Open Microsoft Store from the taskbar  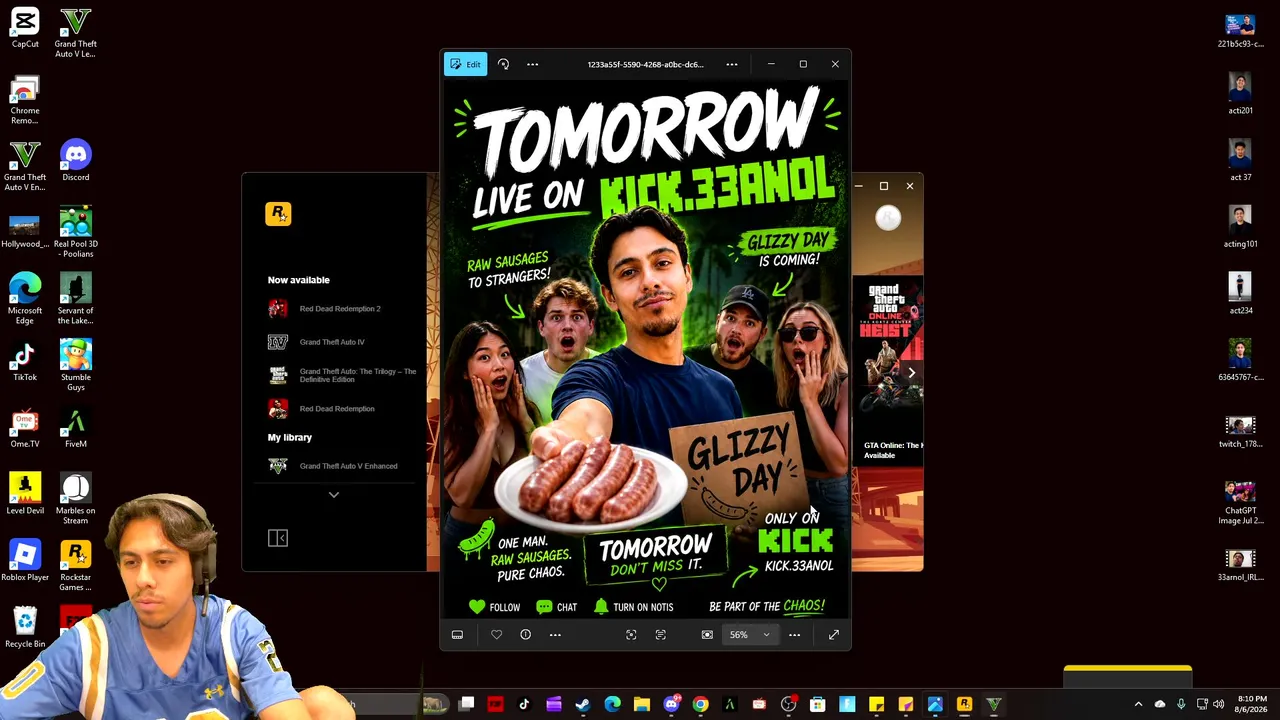(817, 705)
